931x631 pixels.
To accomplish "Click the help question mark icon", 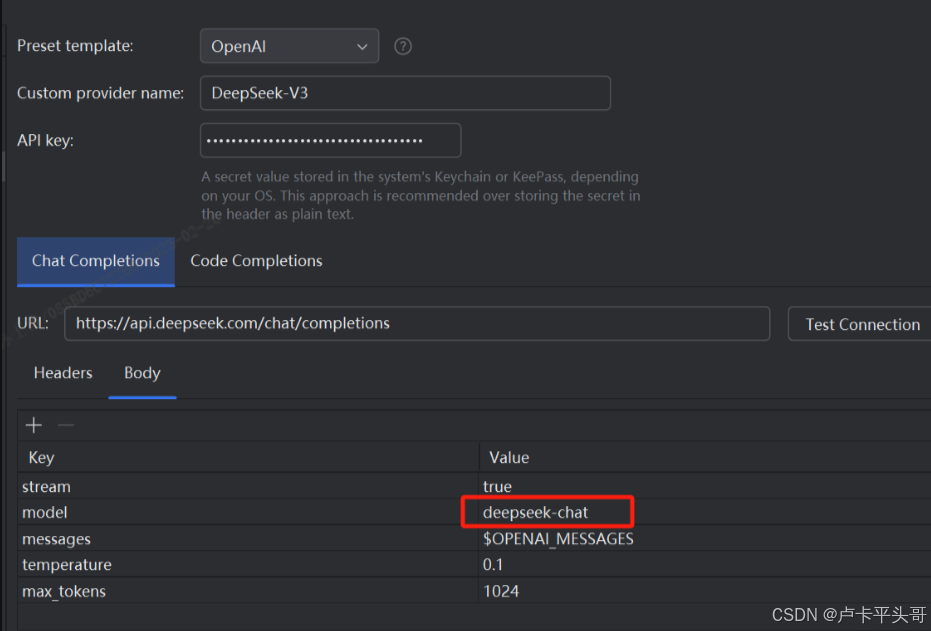I will [403, 46].
